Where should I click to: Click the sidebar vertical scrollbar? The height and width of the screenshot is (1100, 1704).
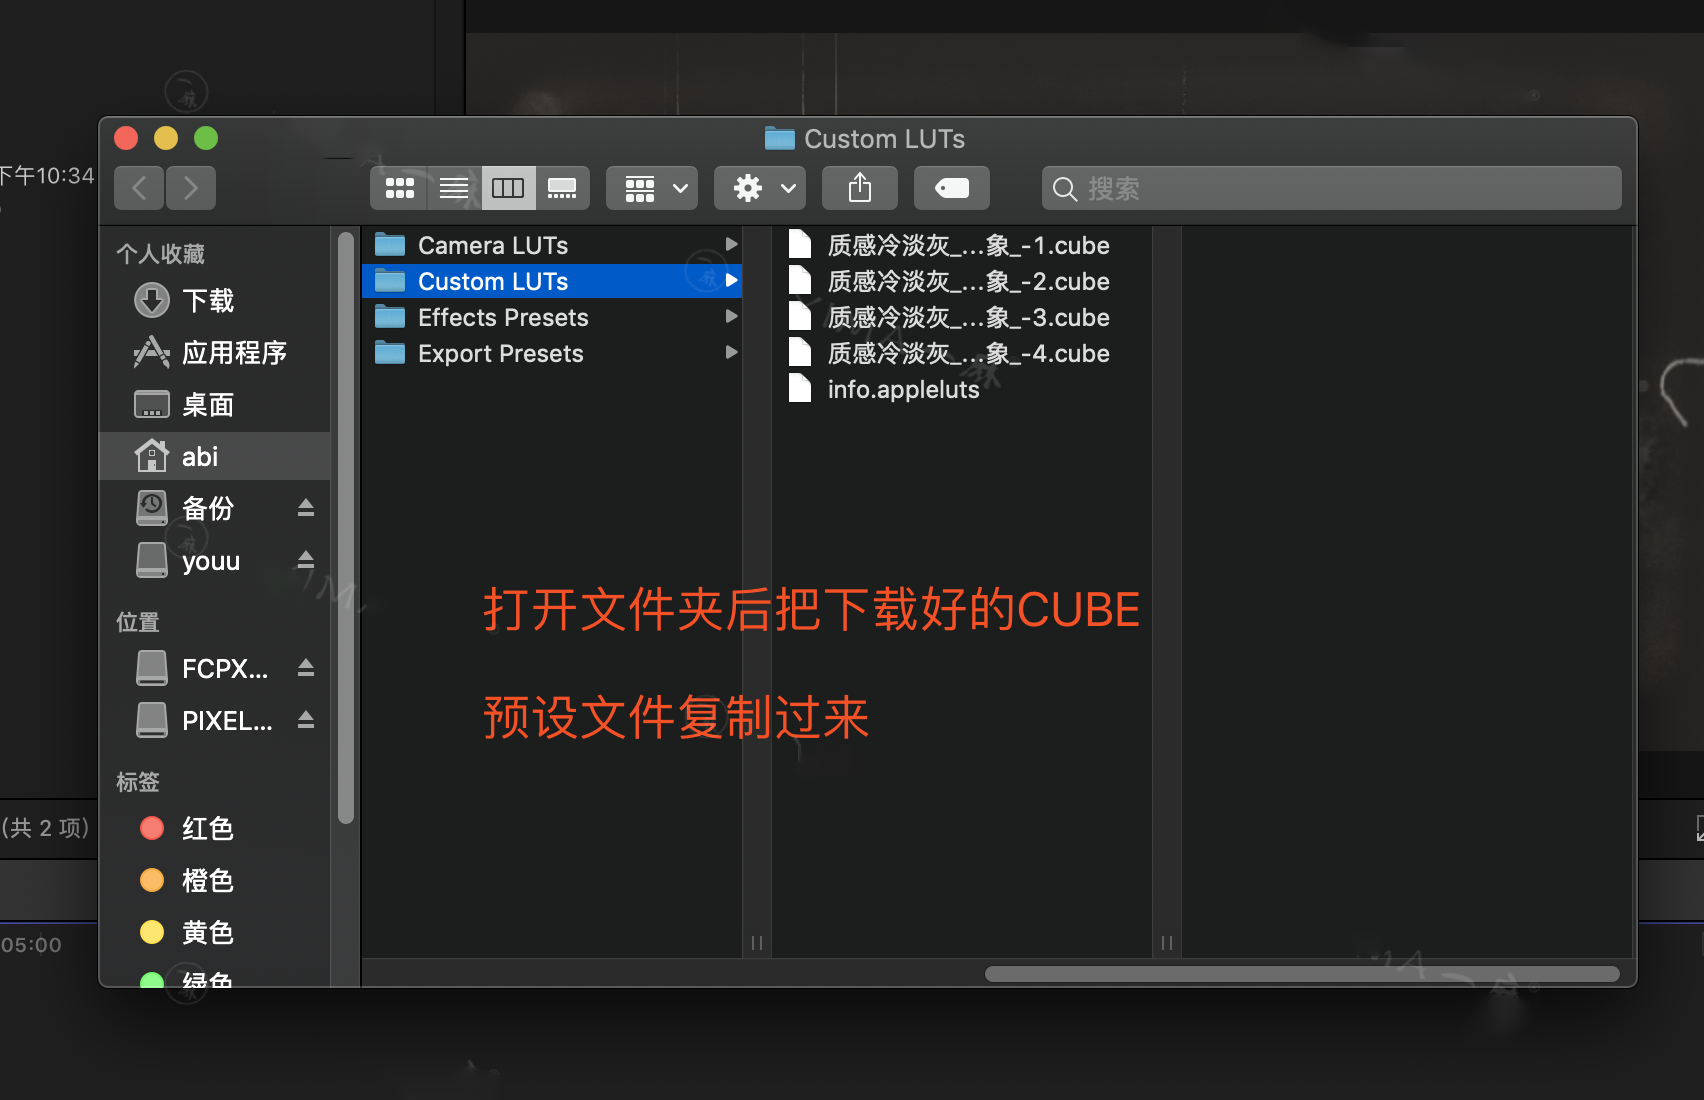click(x=346, y=528)
